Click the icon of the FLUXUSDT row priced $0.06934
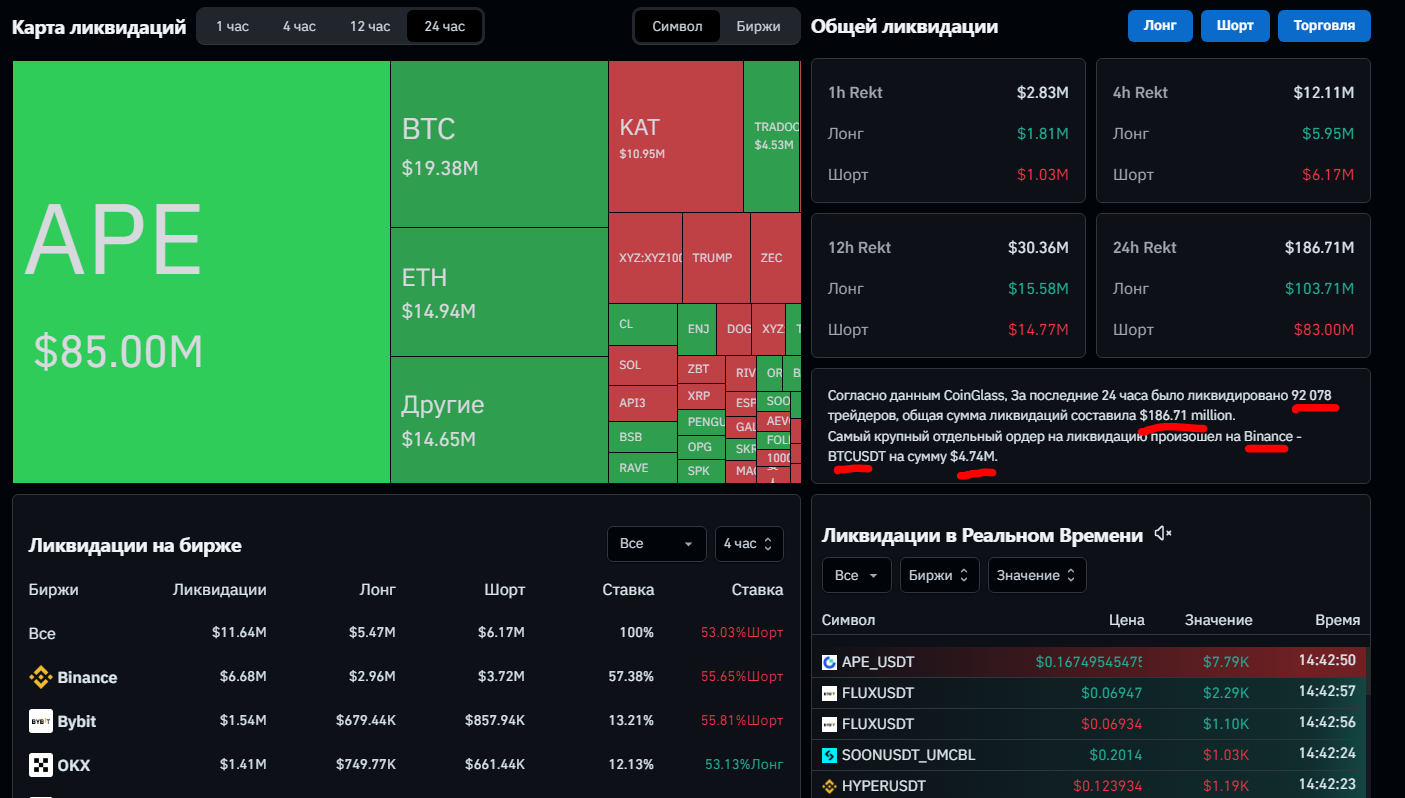 pos(829,724)
